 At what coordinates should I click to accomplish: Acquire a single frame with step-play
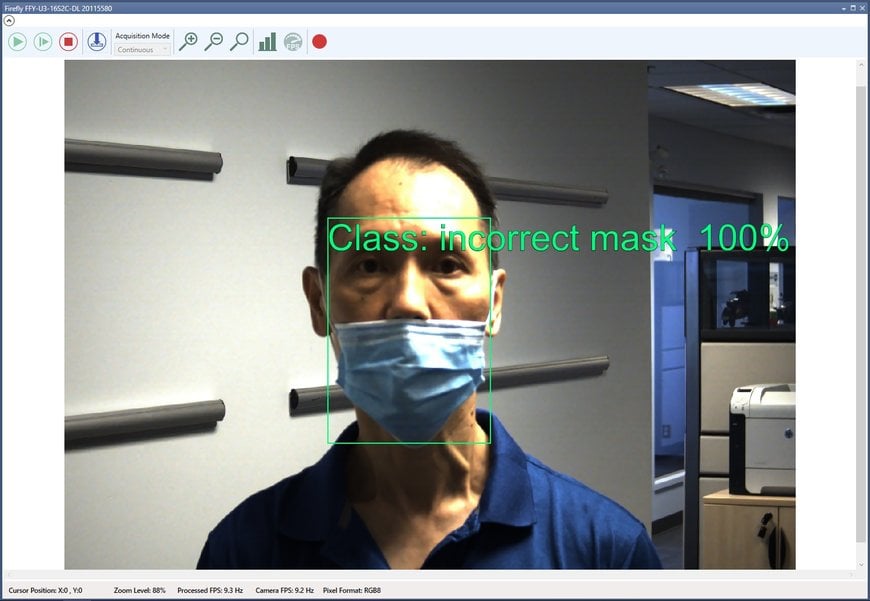pos(43,42)
